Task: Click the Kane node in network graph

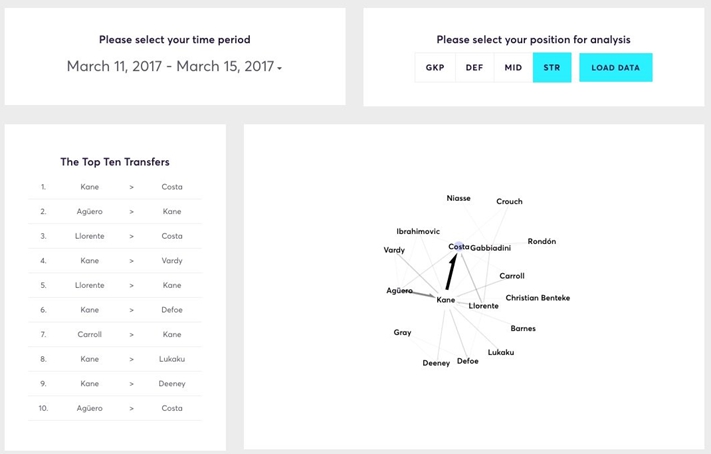Action: (446, 300)
